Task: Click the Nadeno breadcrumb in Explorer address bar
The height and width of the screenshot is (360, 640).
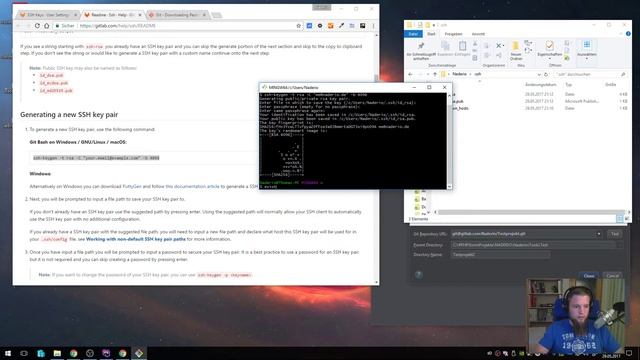Action: [x=459, y=74]
